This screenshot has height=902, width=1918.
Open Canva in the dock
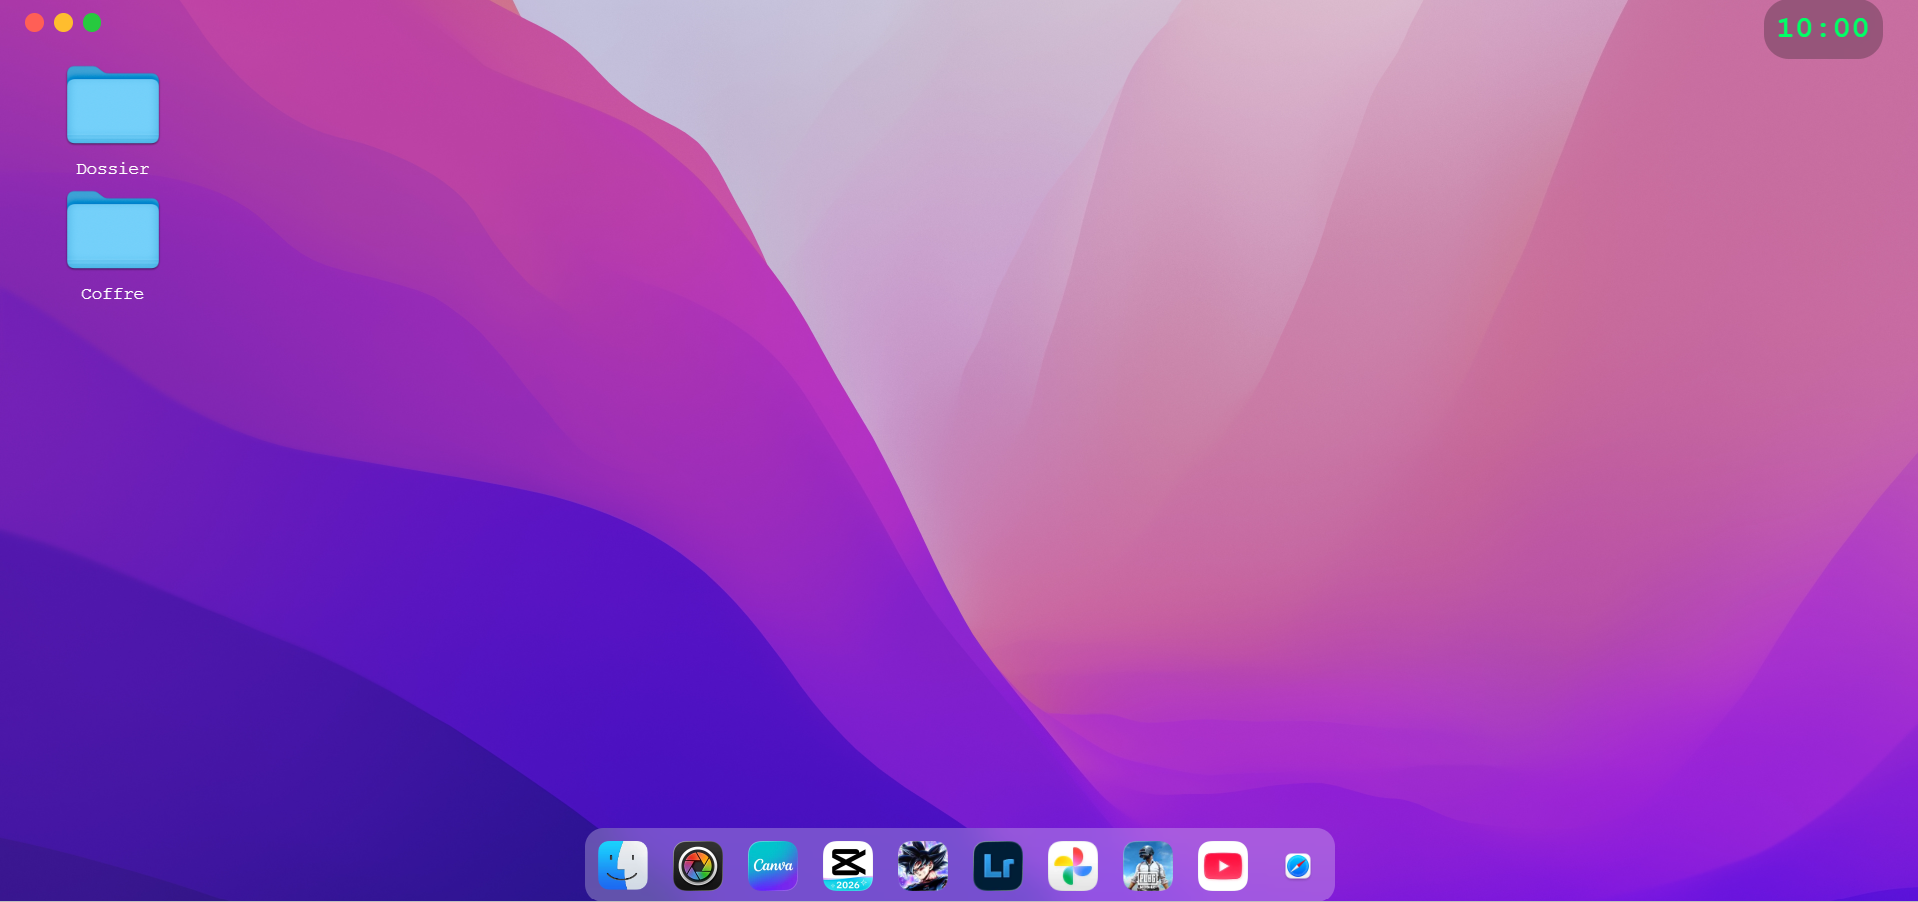coord(772,865)
